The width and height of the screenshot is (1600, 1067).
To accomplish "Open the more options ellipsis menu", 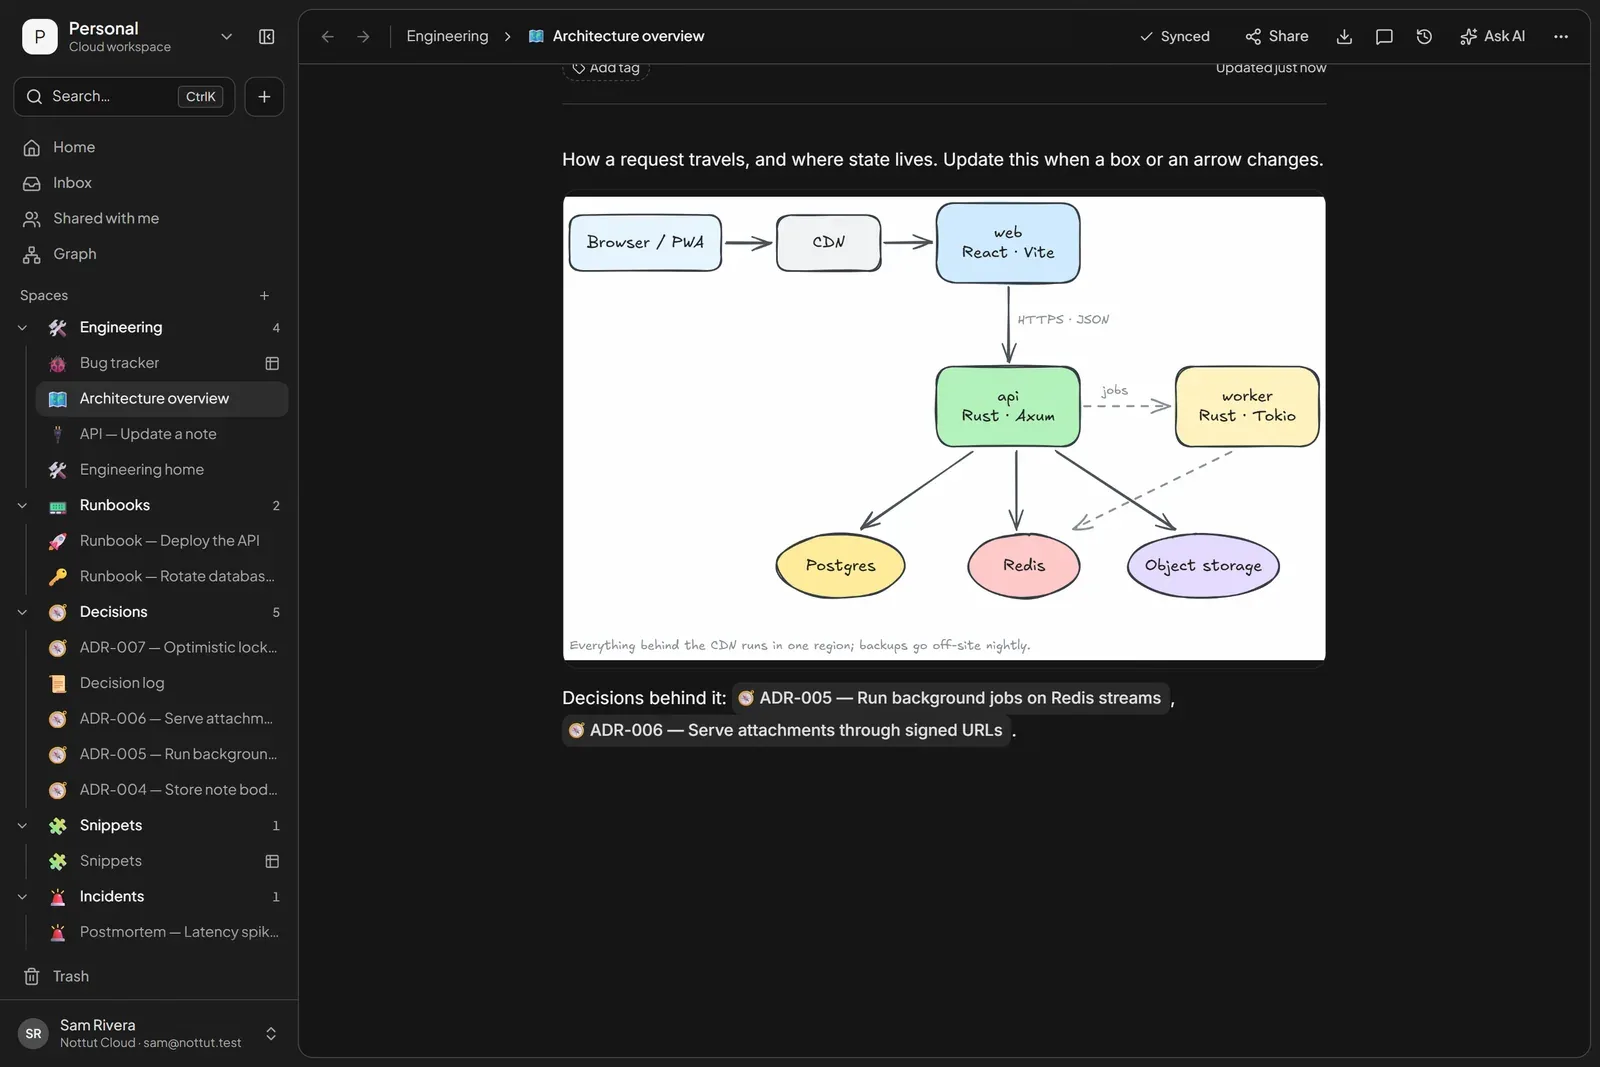I will coord(1561,37).
